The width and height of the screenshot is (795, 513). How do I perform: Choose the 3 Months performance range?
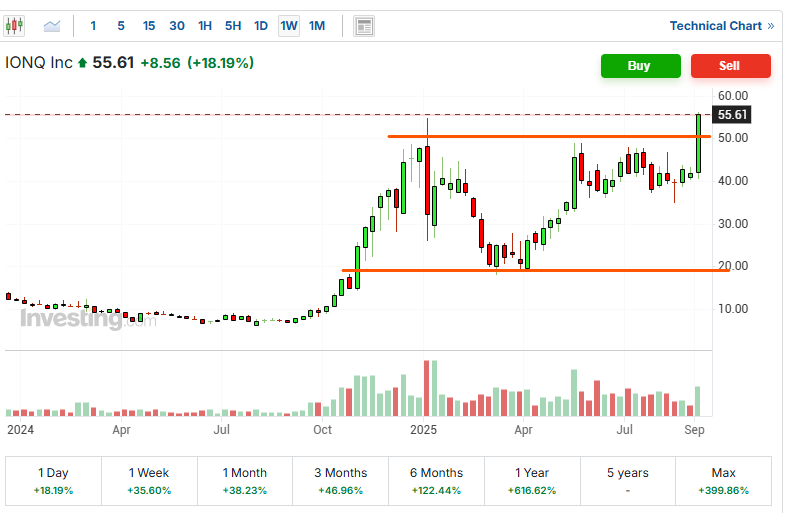[341, 481]
